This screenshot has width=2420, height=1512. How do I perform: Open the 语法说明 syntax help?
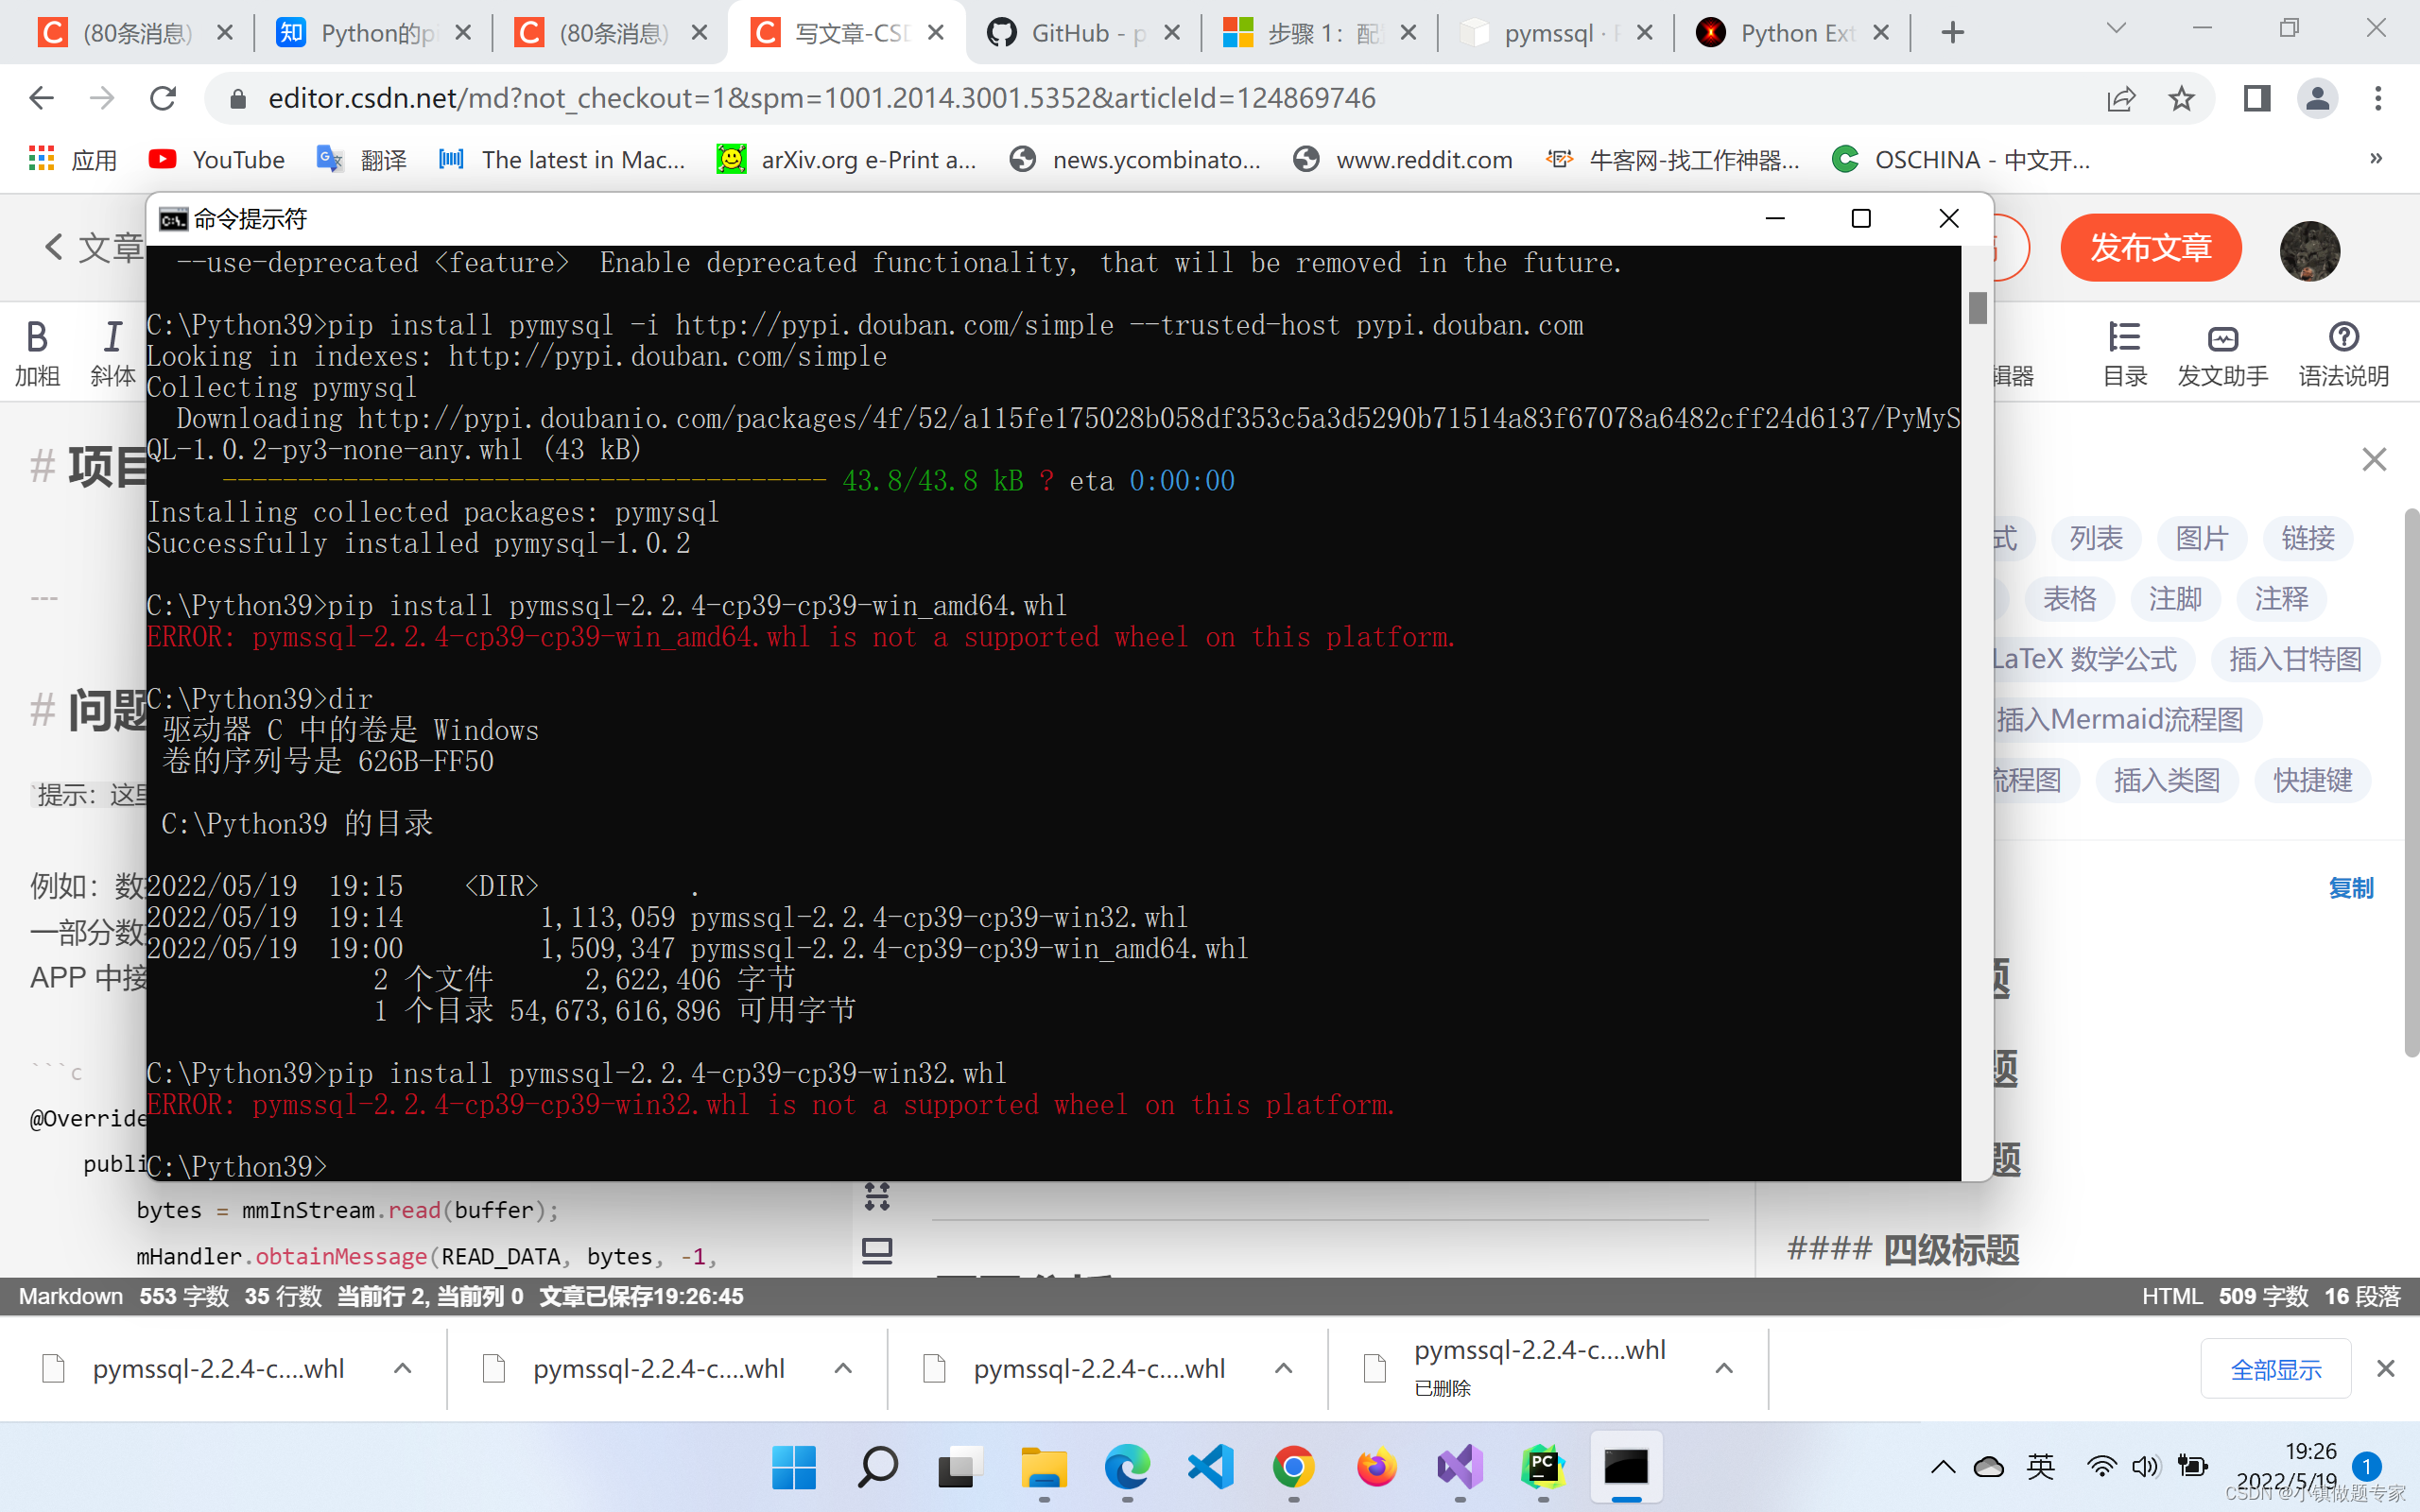(2343, 353)
